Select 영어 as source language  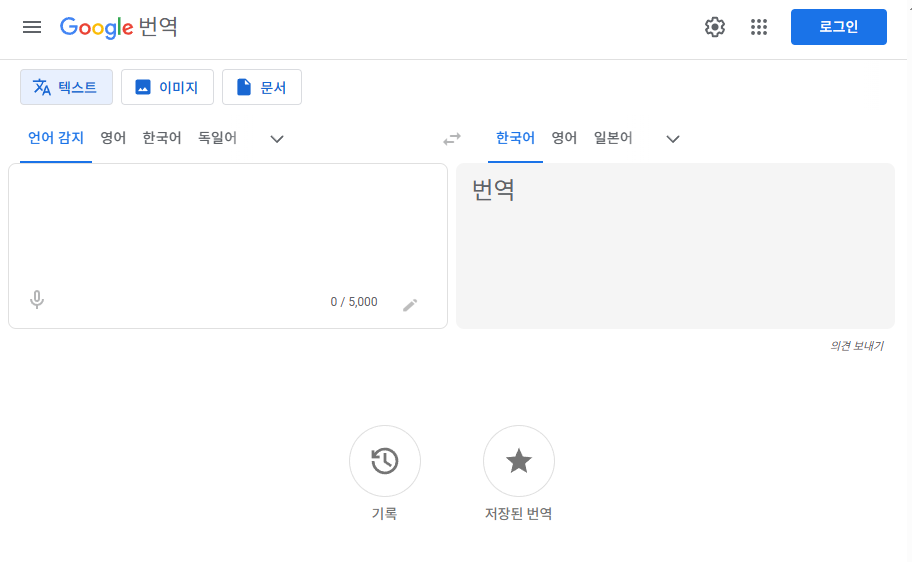pyautogui.click(x=113, y=138)
